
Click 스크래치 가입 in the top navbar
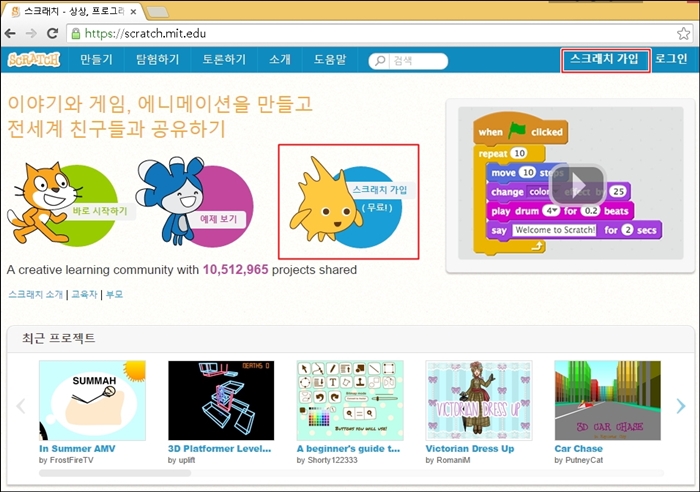[x=605, y=59]
